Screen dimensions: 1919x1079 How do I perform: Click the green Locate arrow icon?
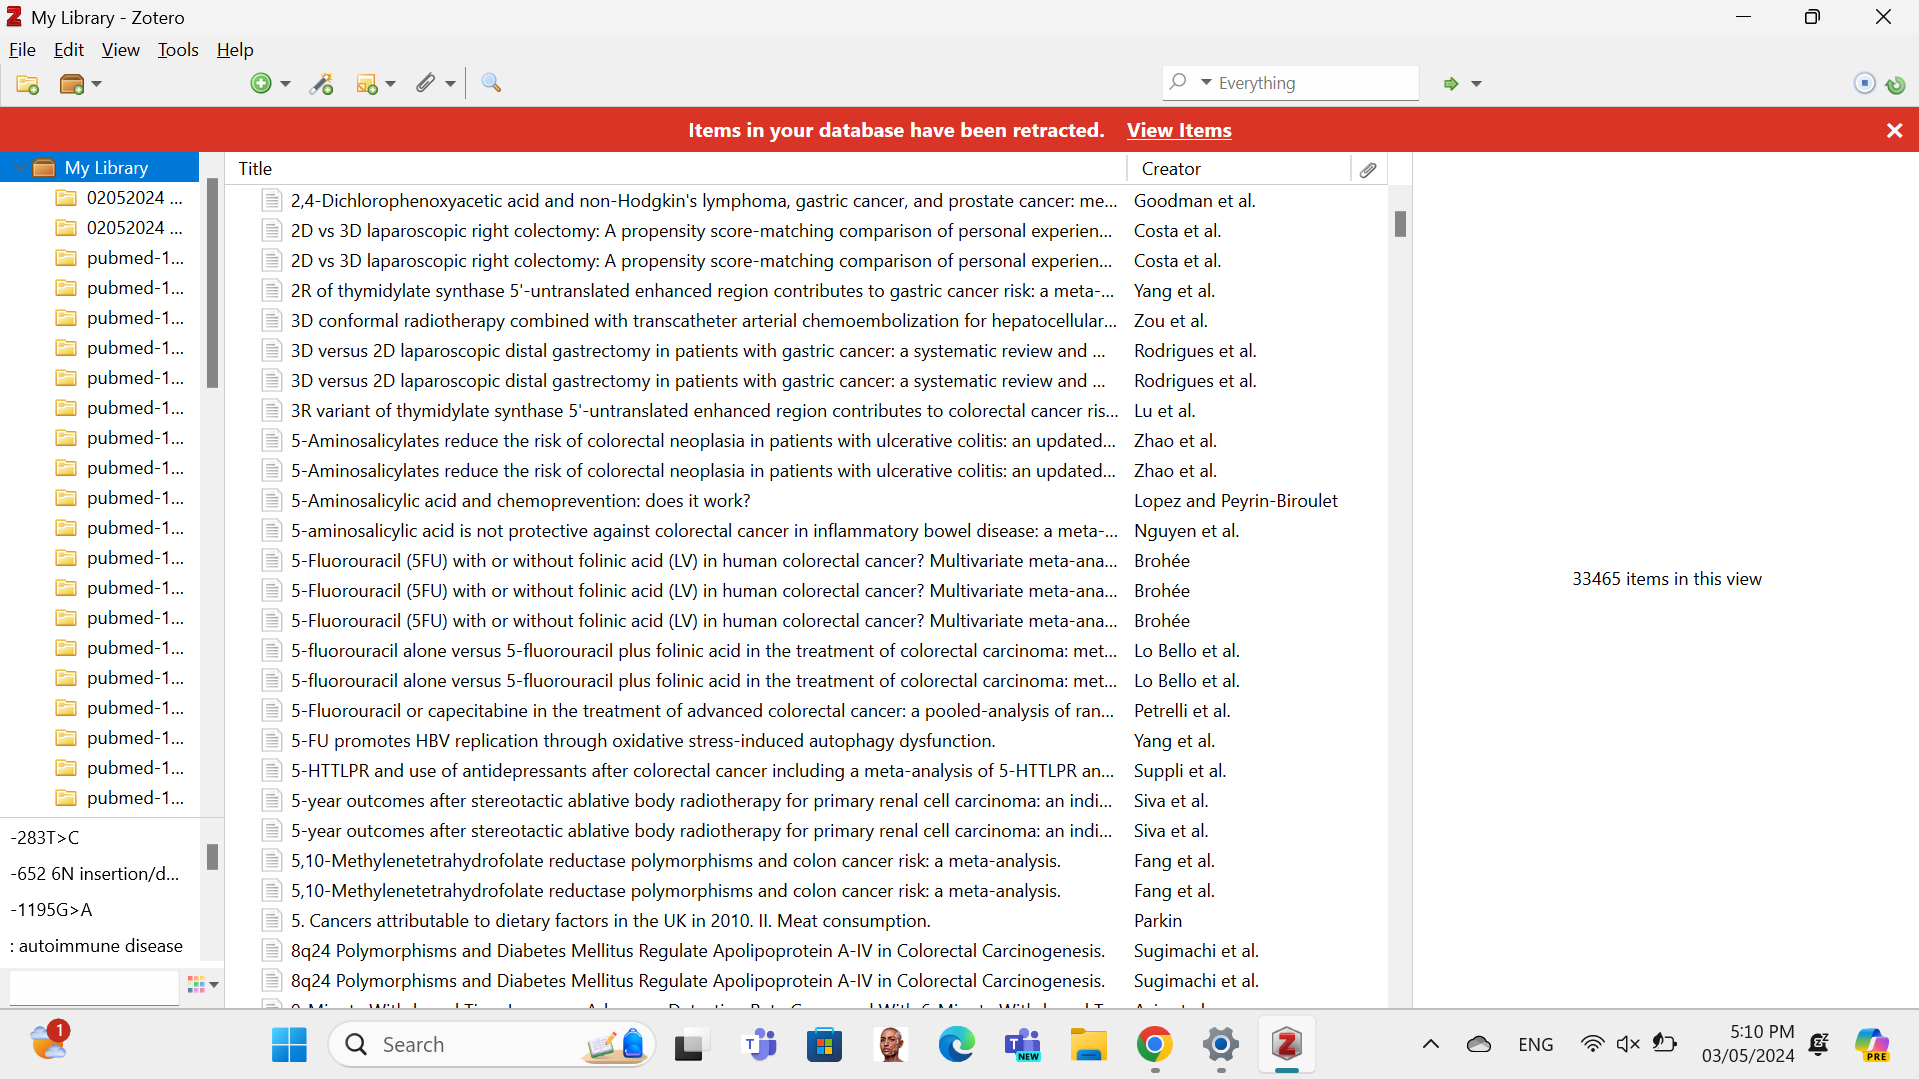[1451, 84]
